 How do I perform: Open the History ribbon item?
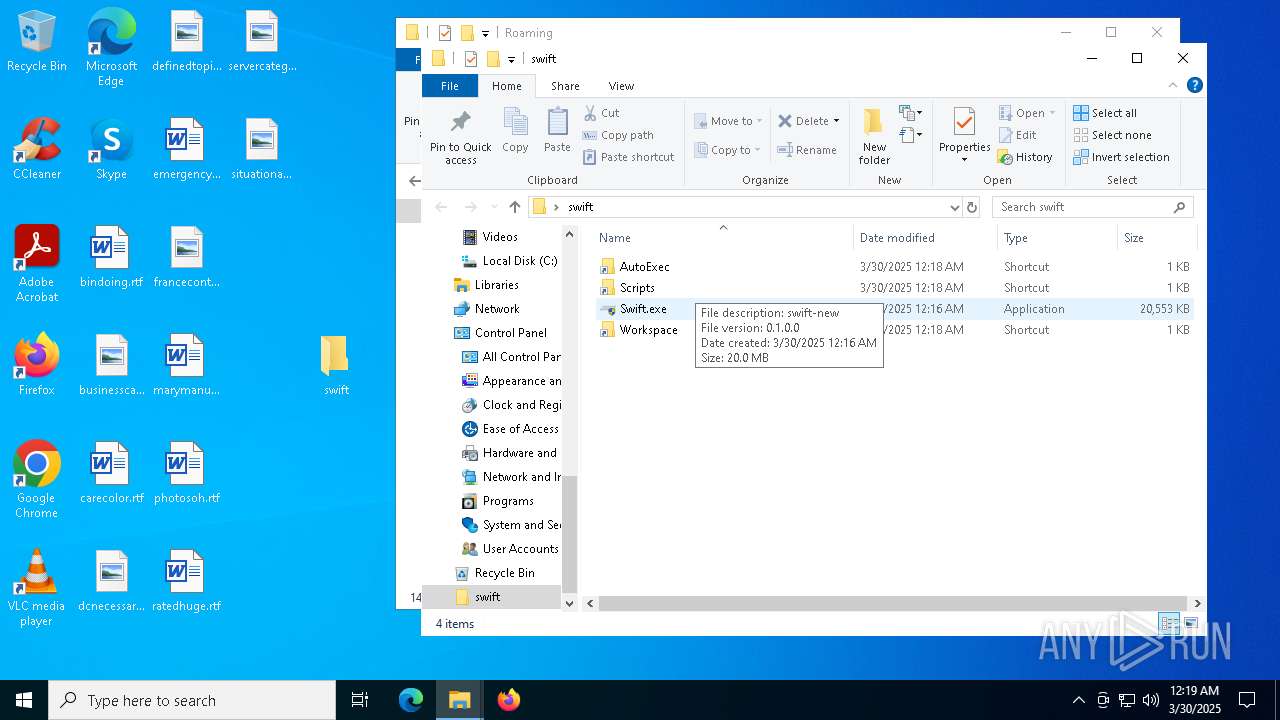tap(1025, 157)
